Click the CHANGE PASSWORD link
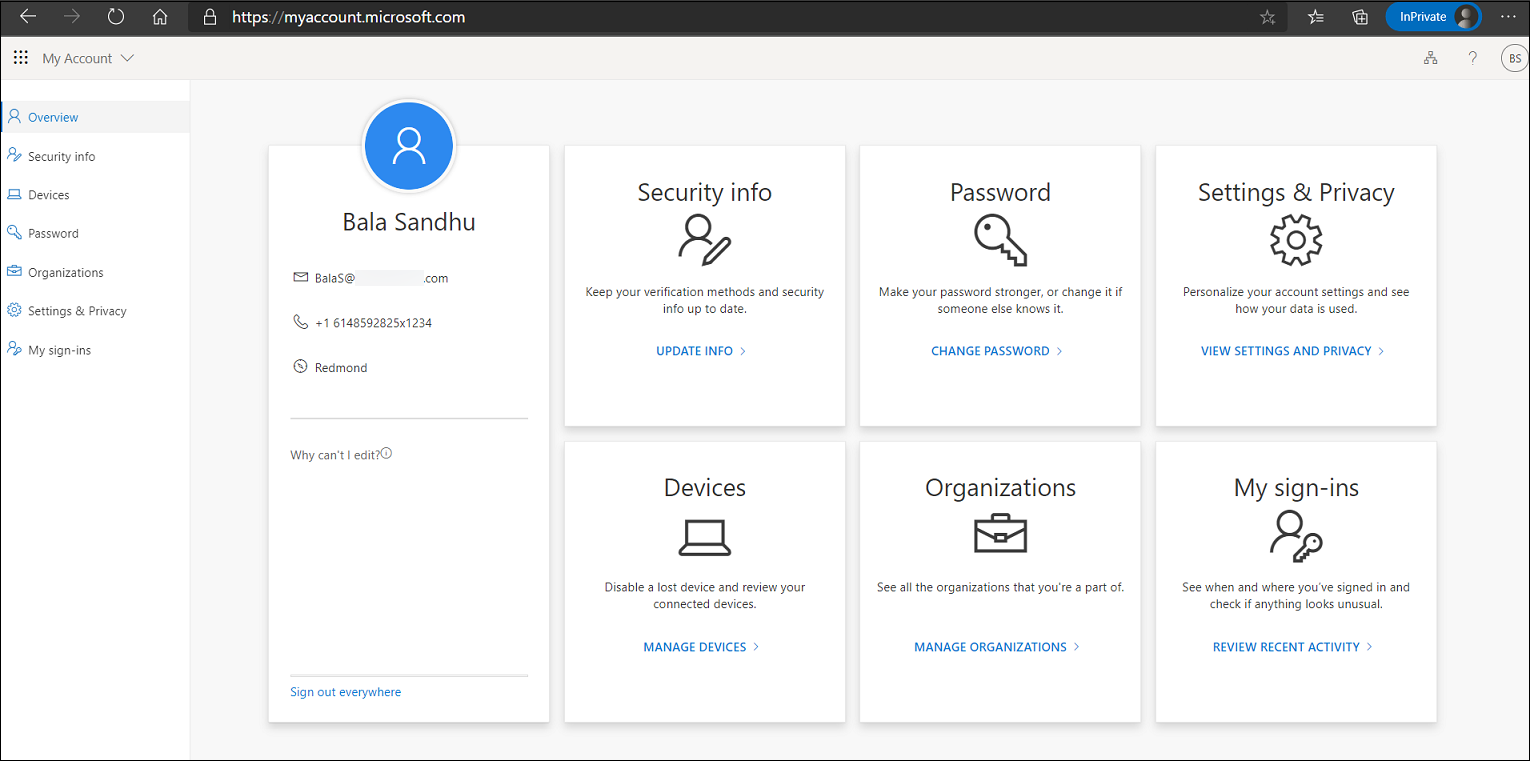1530x761 pixels. point(996,351)
